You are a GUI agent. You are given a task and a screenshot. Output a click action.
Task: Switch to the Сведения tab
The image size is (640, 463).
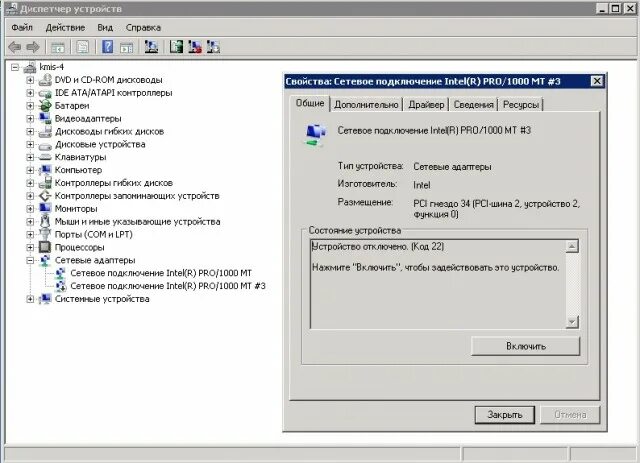[x=473, y=105]
